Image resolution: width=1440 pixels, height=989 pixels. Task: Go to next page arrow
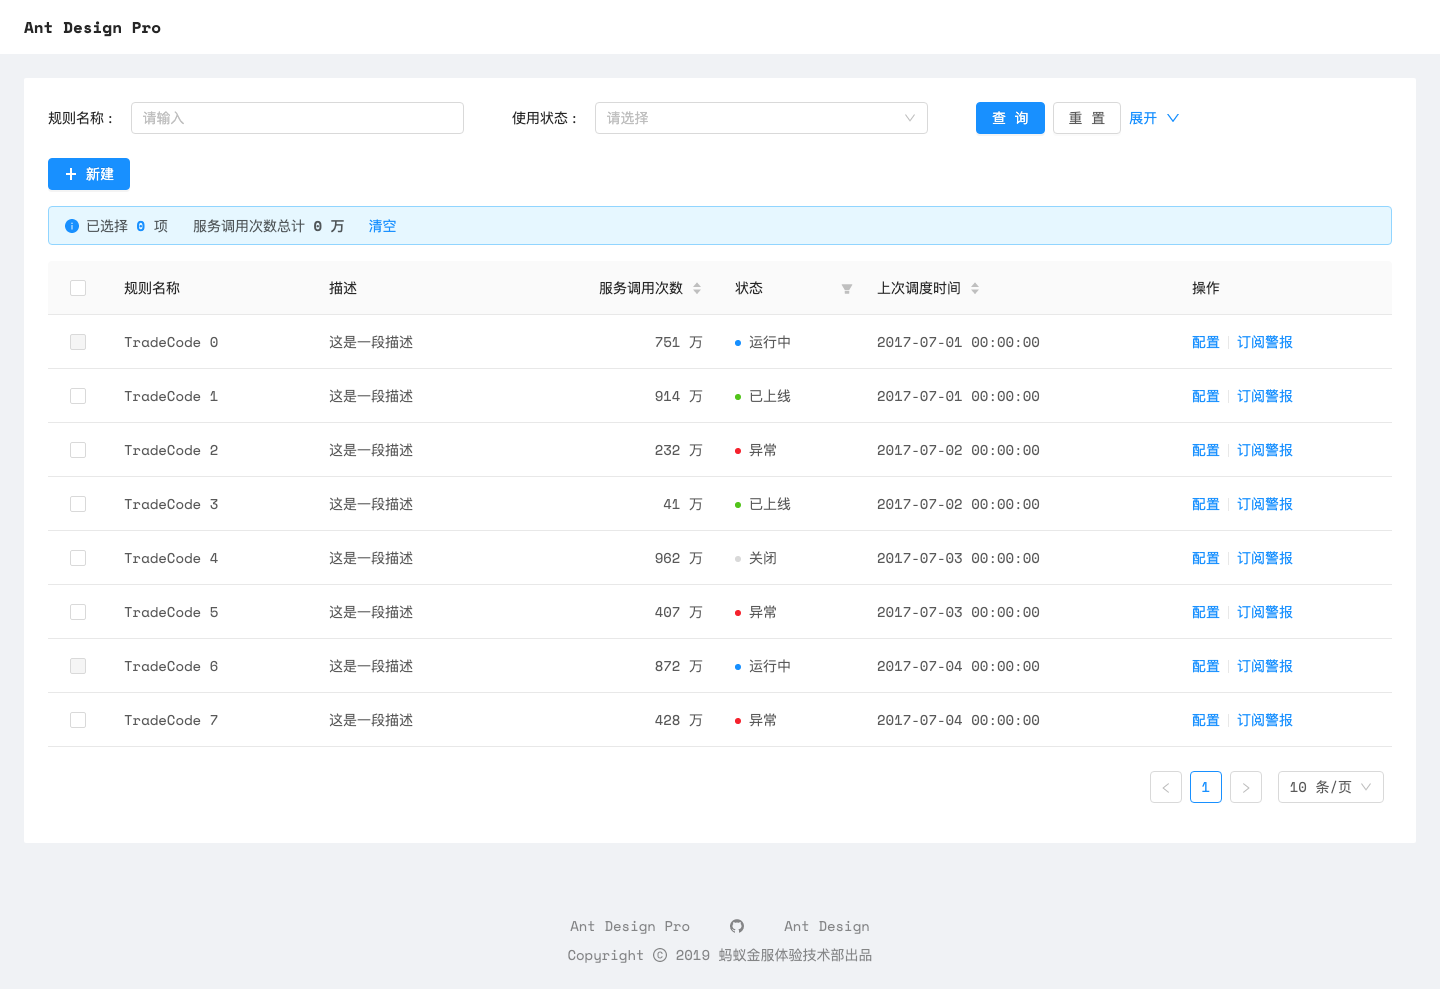coord(1246,787)
